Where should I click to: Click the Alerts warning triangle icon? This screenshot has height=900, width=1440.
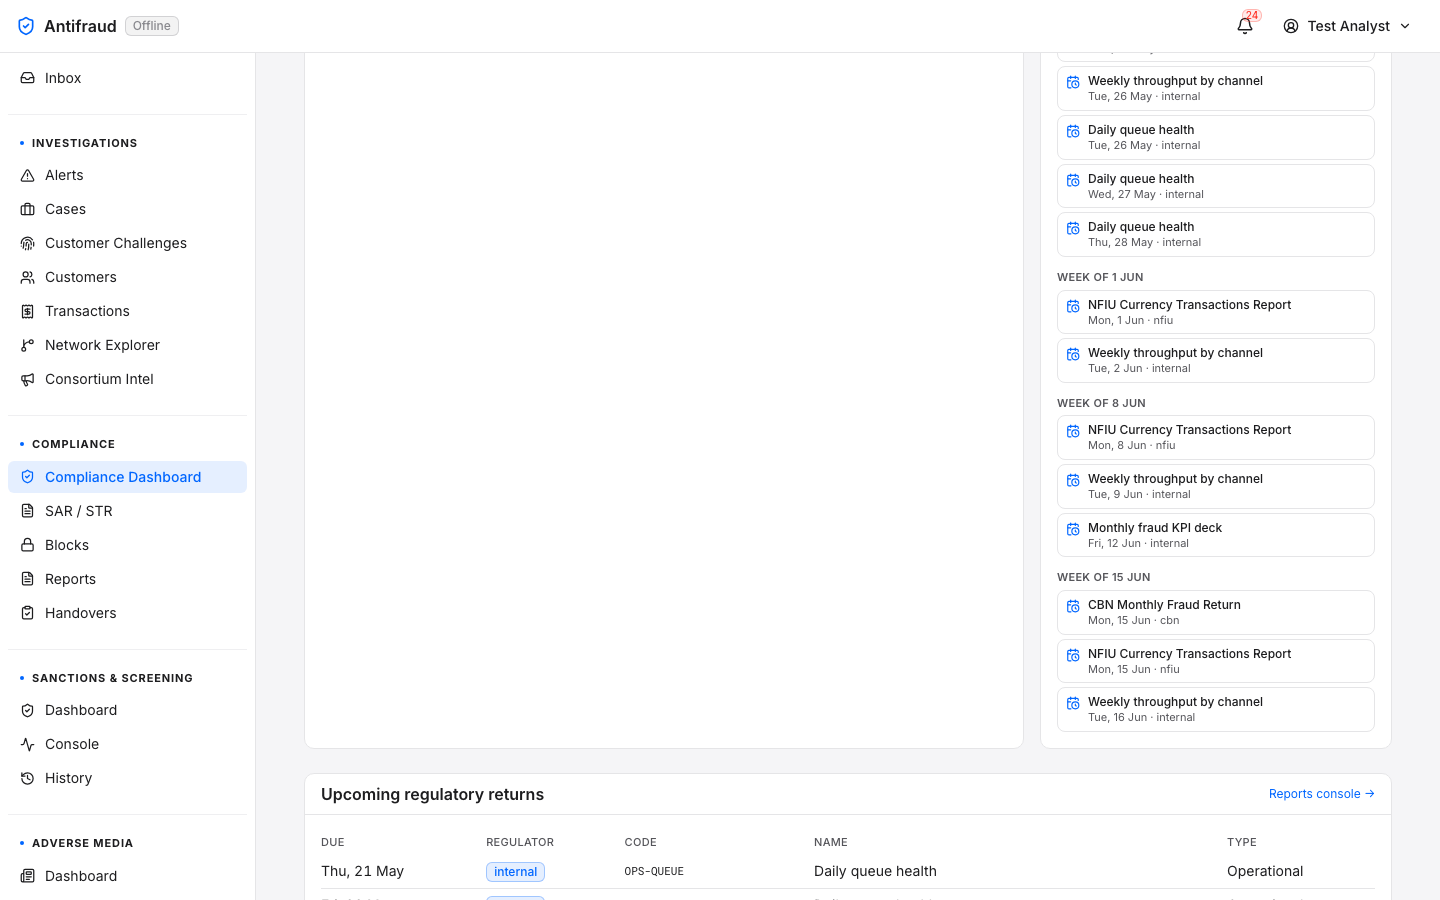click(28, 175)
